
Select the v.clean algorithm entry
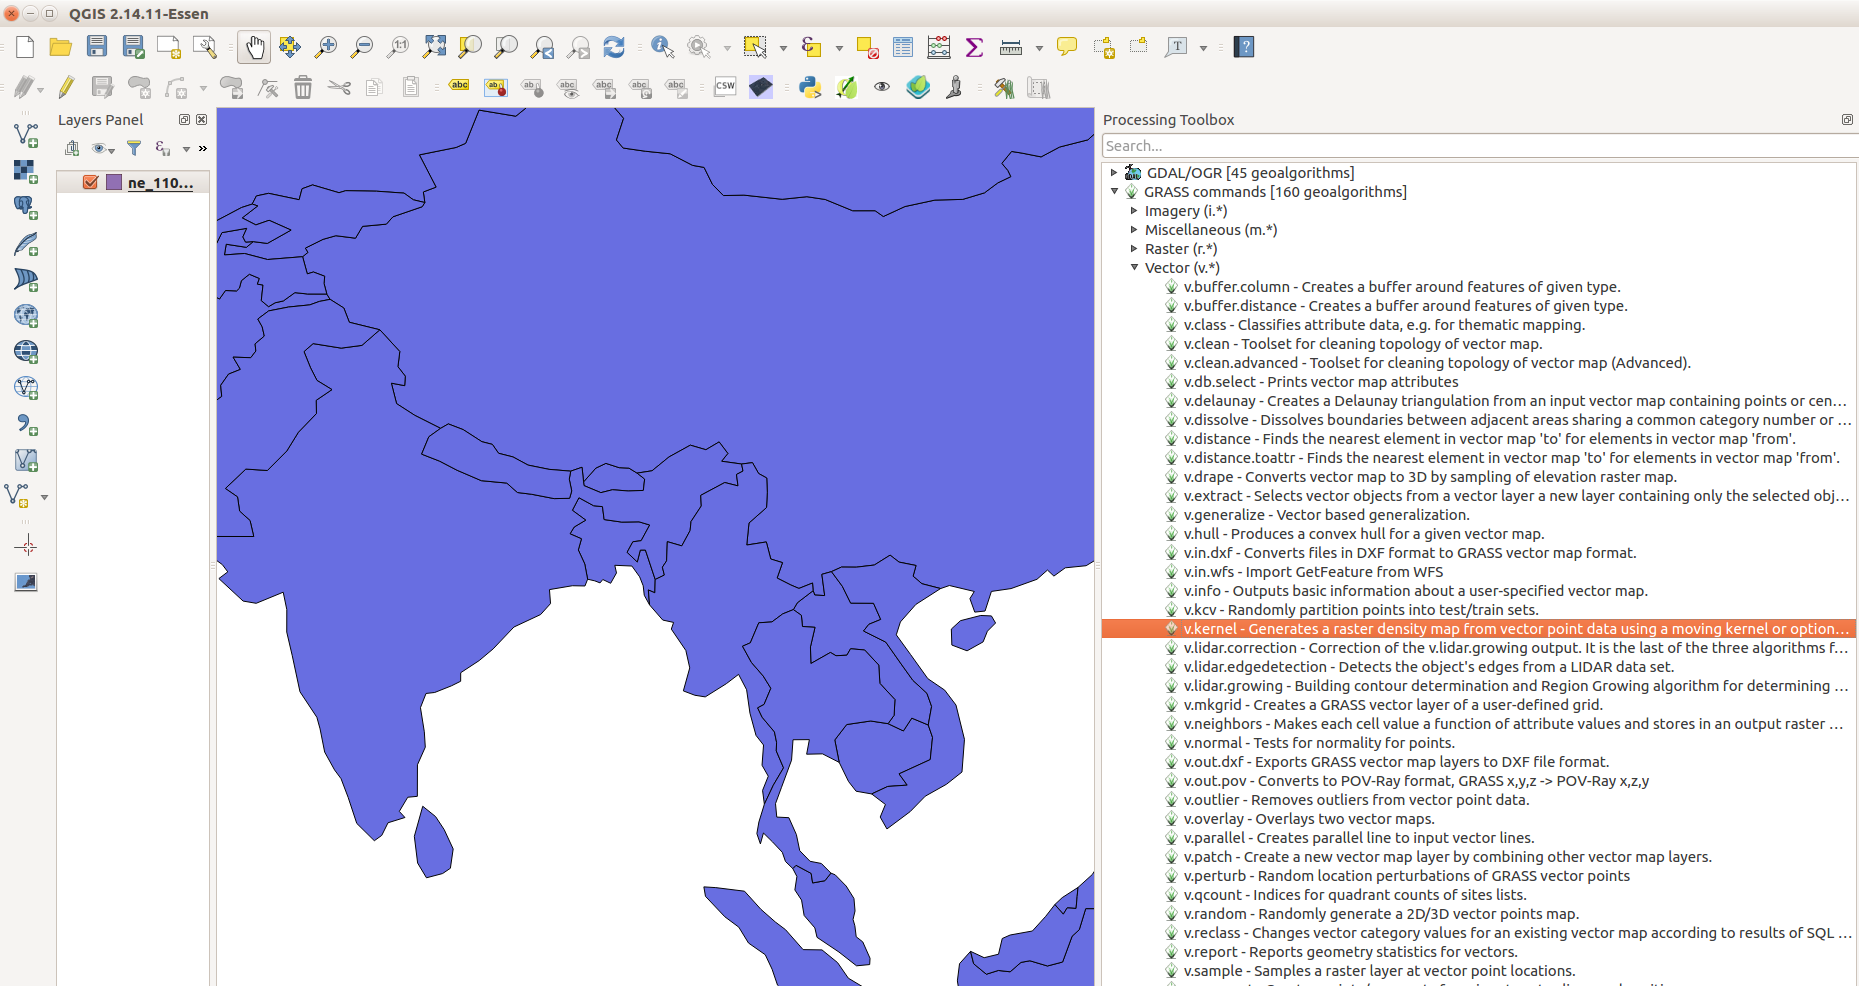[1362, 344]
